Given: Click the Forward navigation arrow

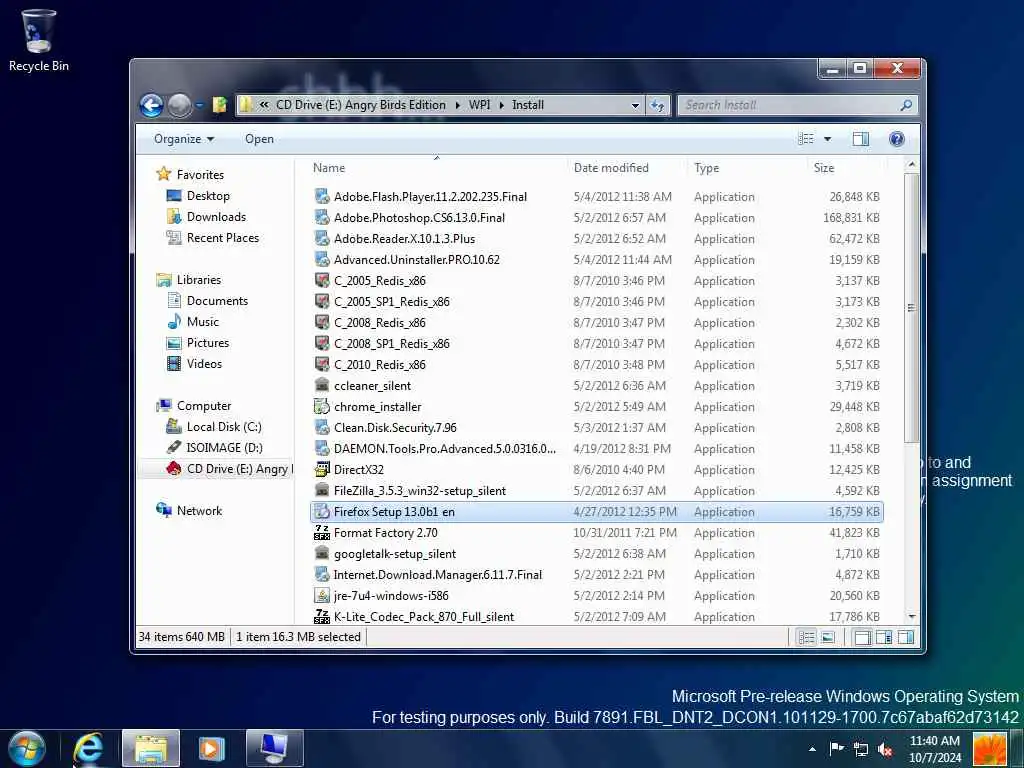Looking at the screenshot, I should click(180, 105).
